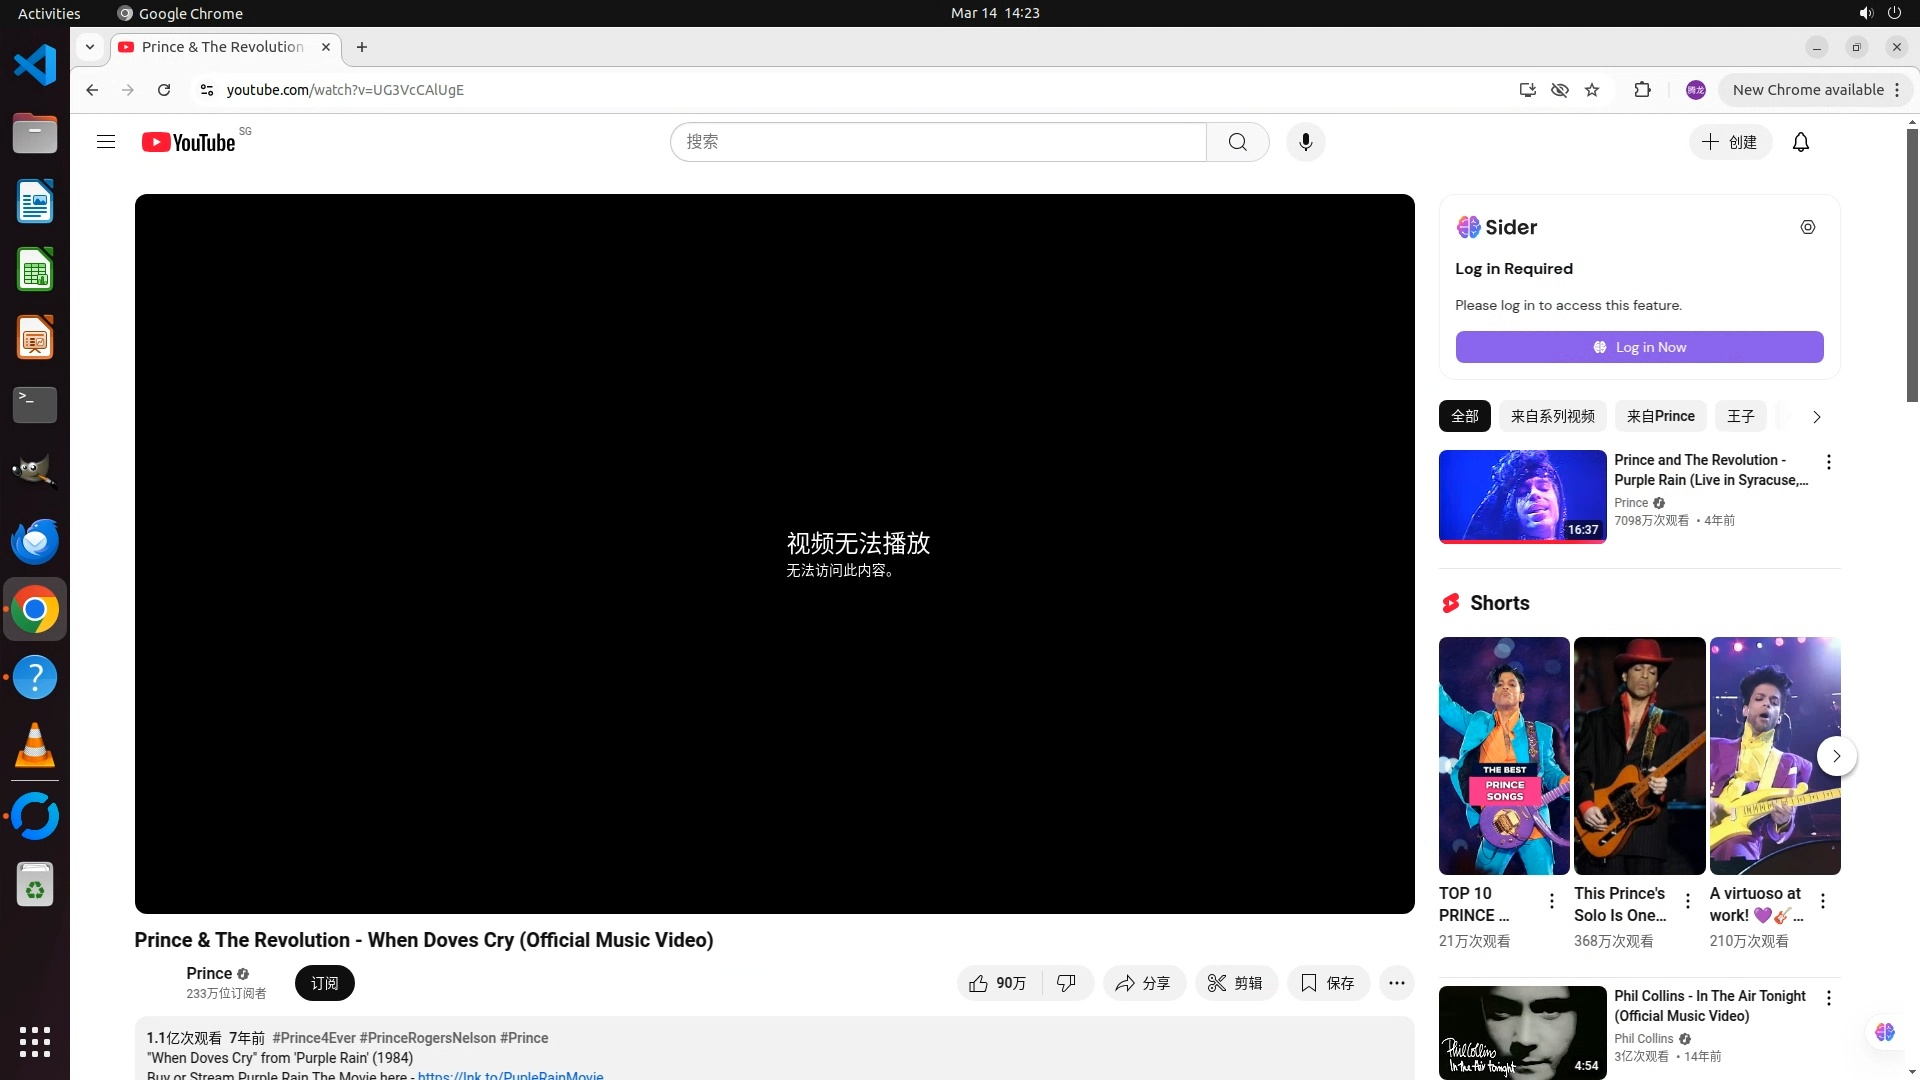Open Purple Rain Live in Syracuse thumbnail

pyautogui.click(x=1522, y=496)
